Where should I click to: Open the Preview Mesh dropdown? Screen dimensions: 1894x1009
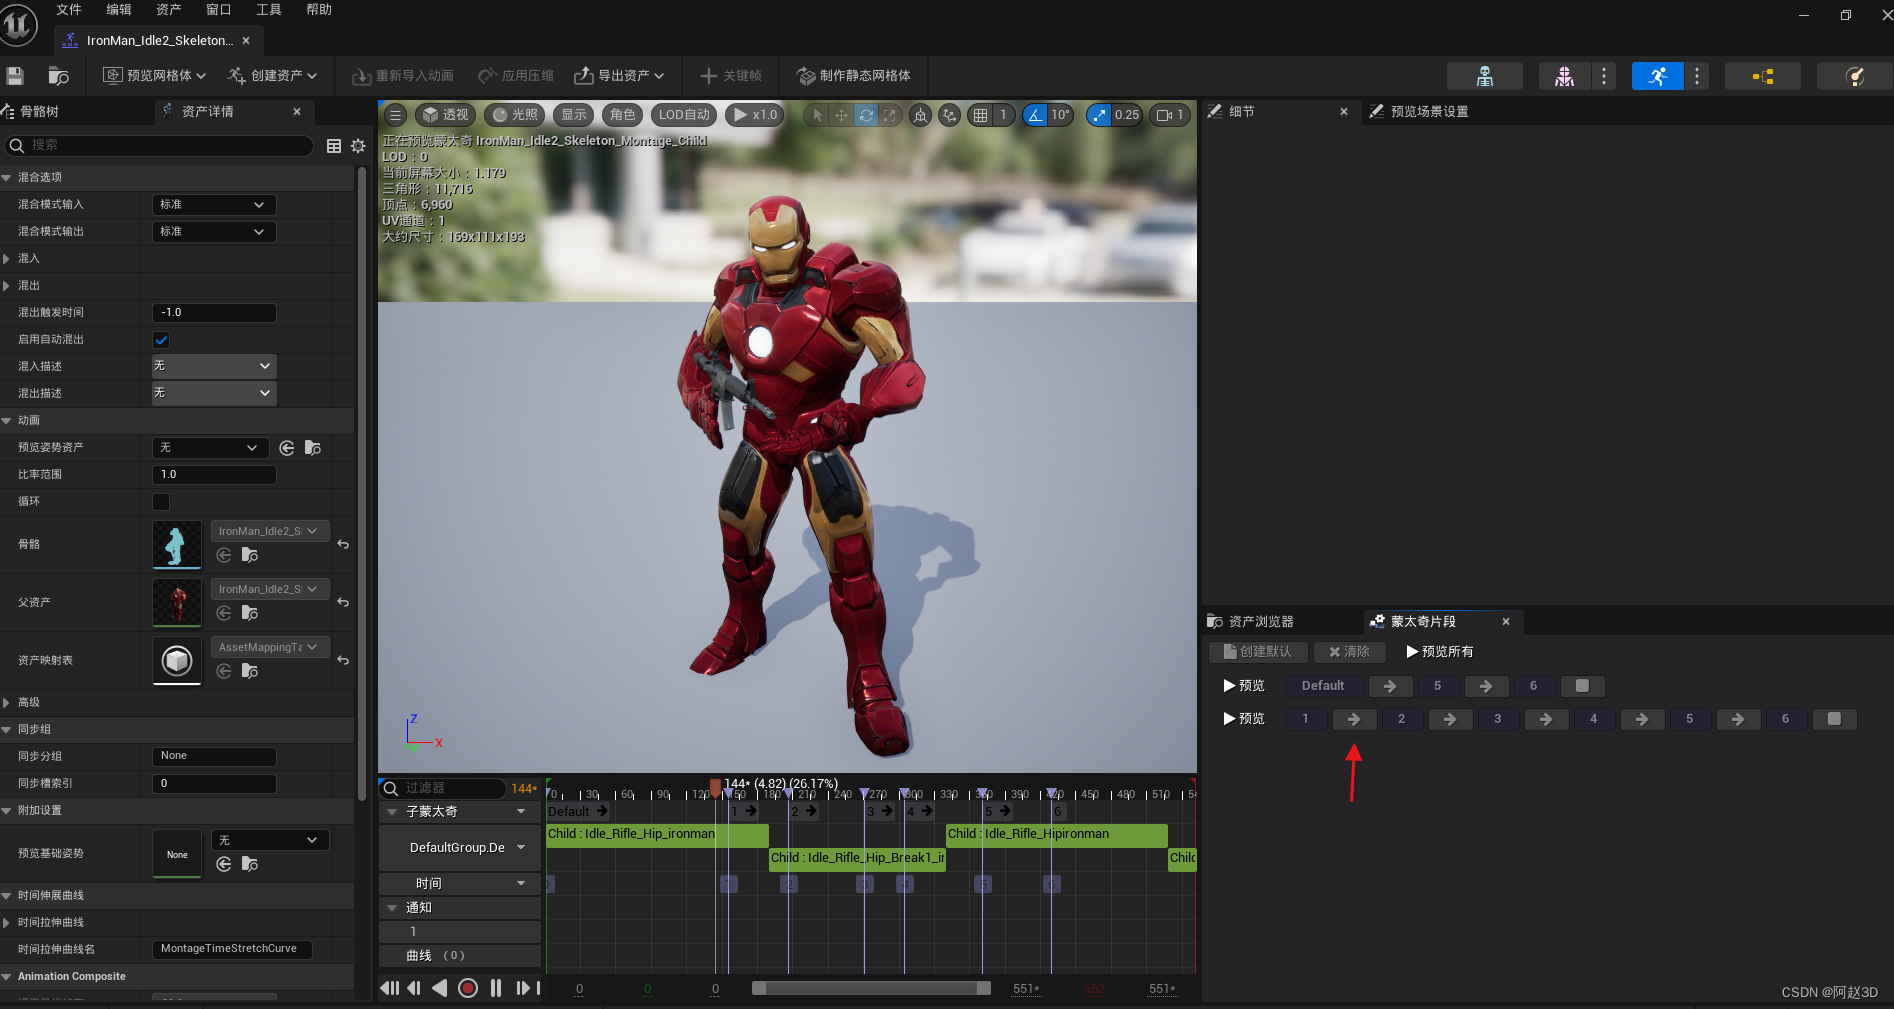click(x=155, y=76)
